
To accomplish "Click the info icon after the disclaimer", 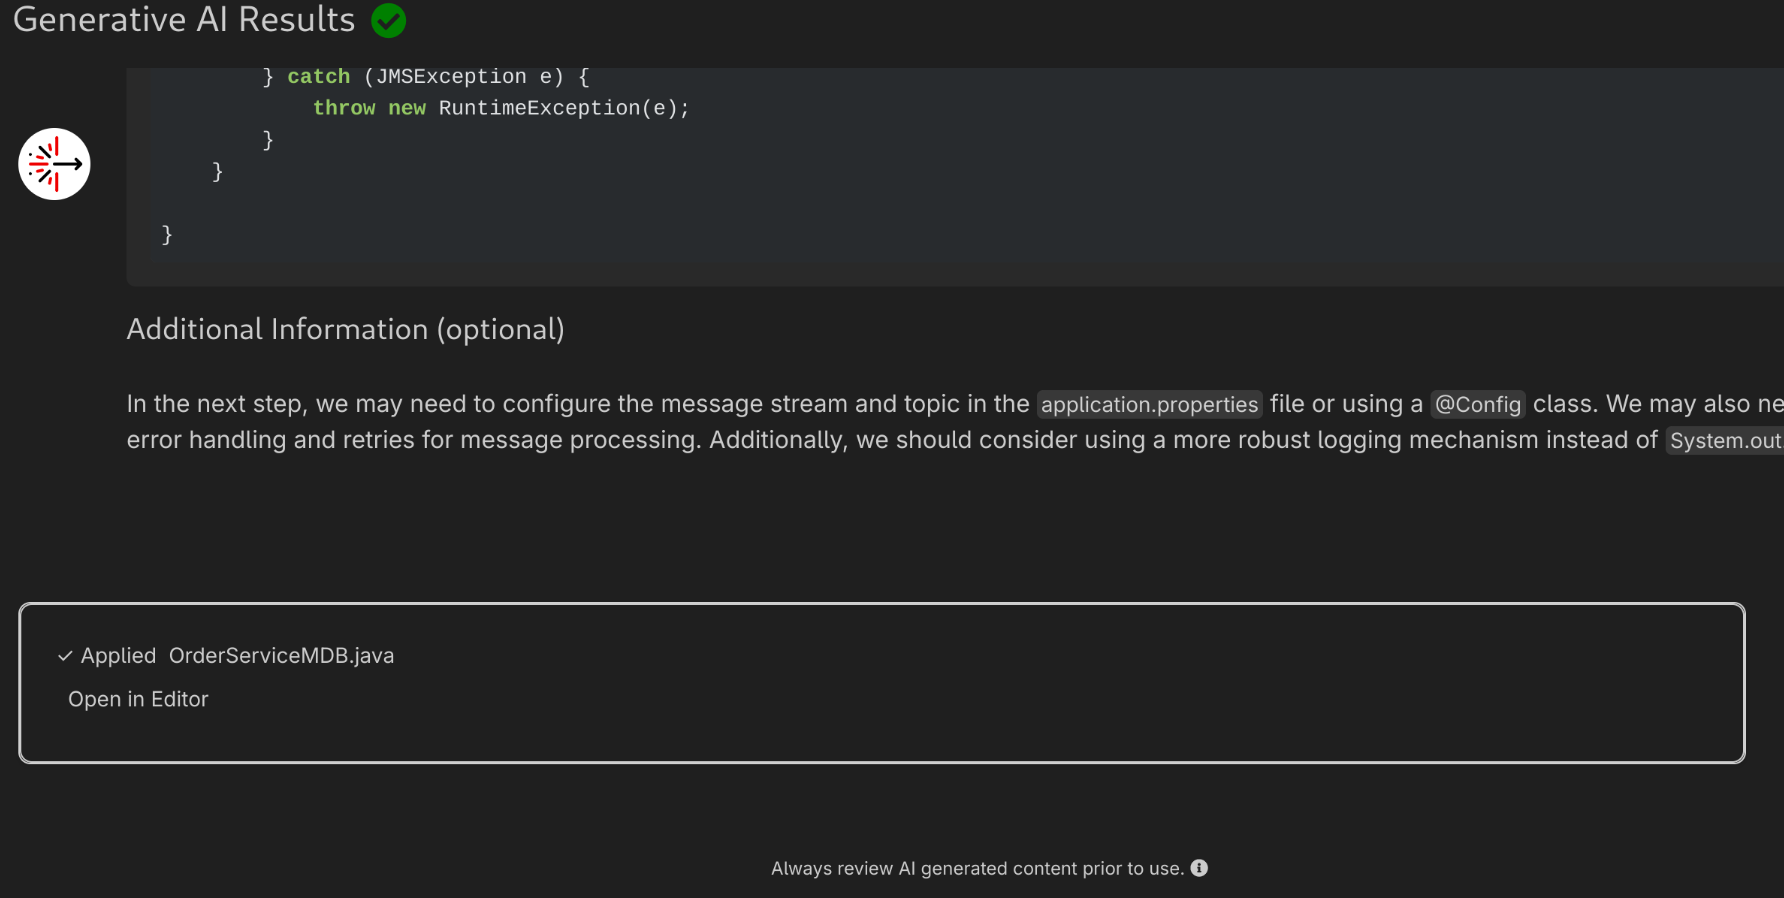I will coord(1199,868).
